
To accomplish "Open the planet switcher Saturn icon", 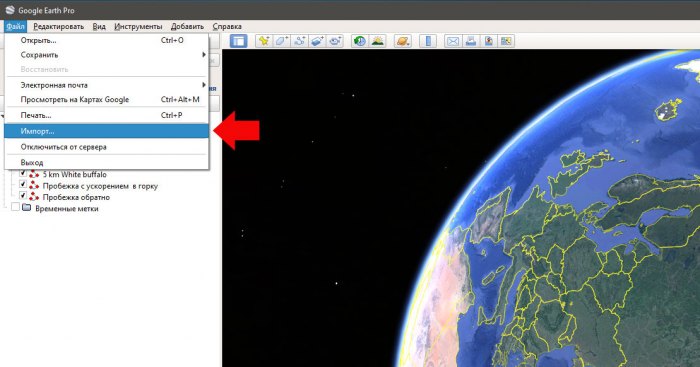I will (x=403, y=41).
